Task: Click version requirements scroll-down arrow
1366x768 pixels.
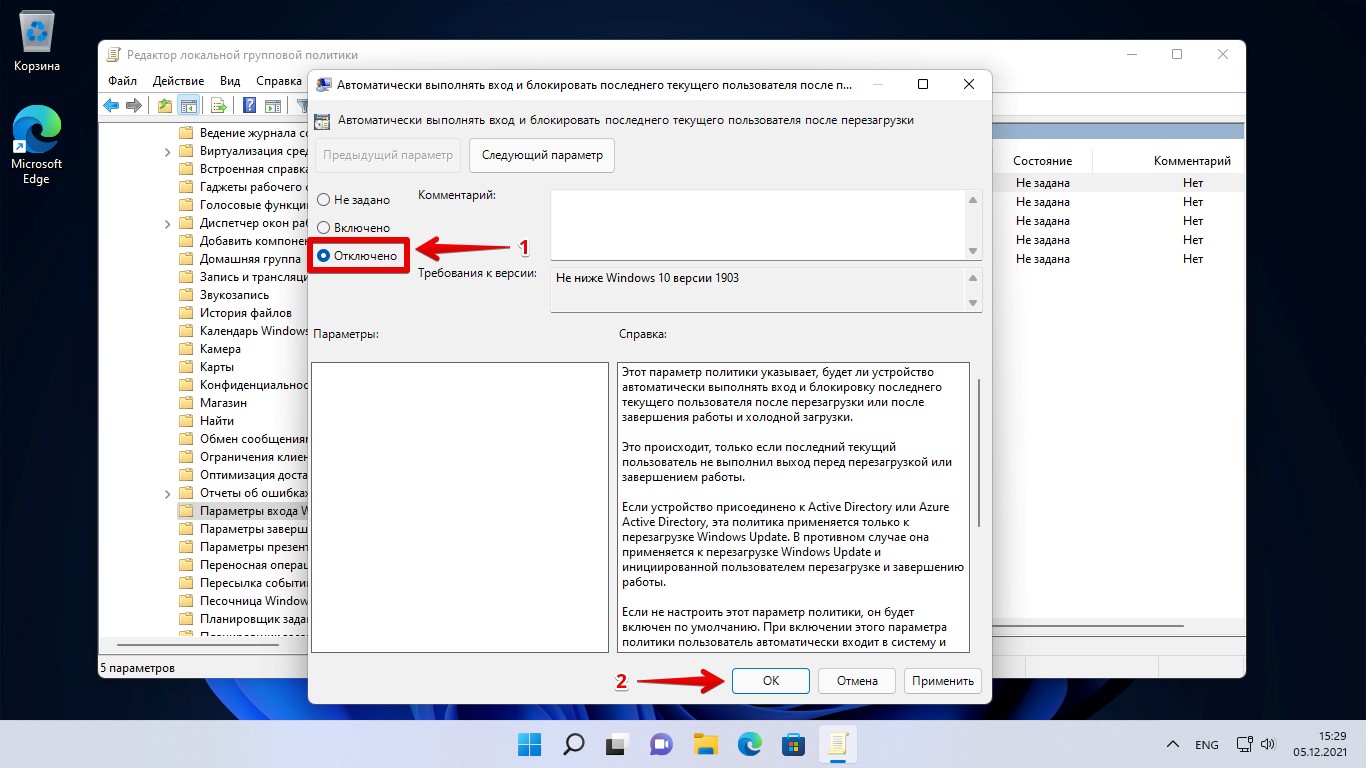Action: [973, 302]
